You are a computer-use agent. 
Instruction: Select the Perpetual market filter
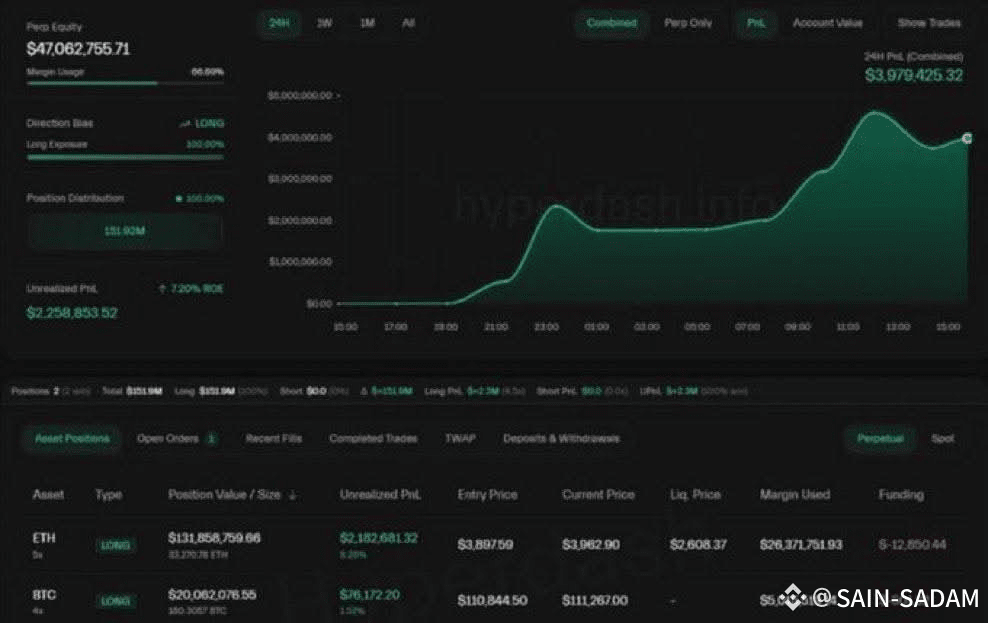(880, 438)
